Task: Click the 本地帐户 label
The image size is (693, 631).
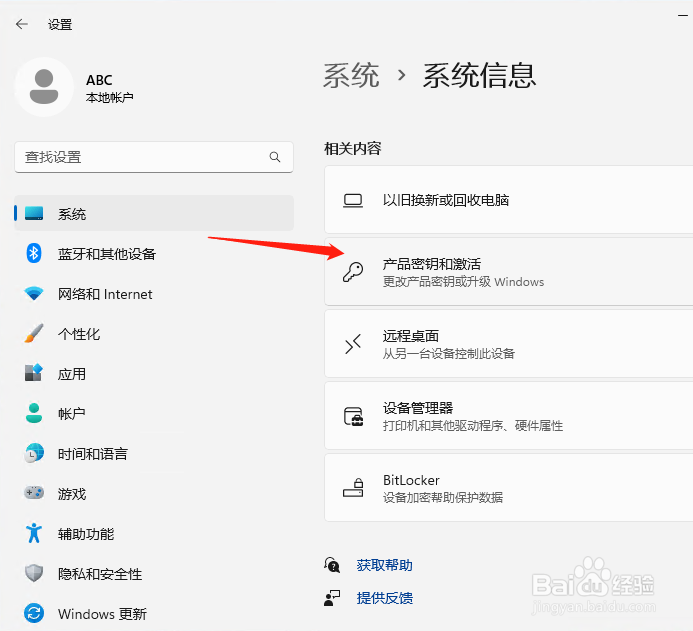Action: (x=110, y=97)
